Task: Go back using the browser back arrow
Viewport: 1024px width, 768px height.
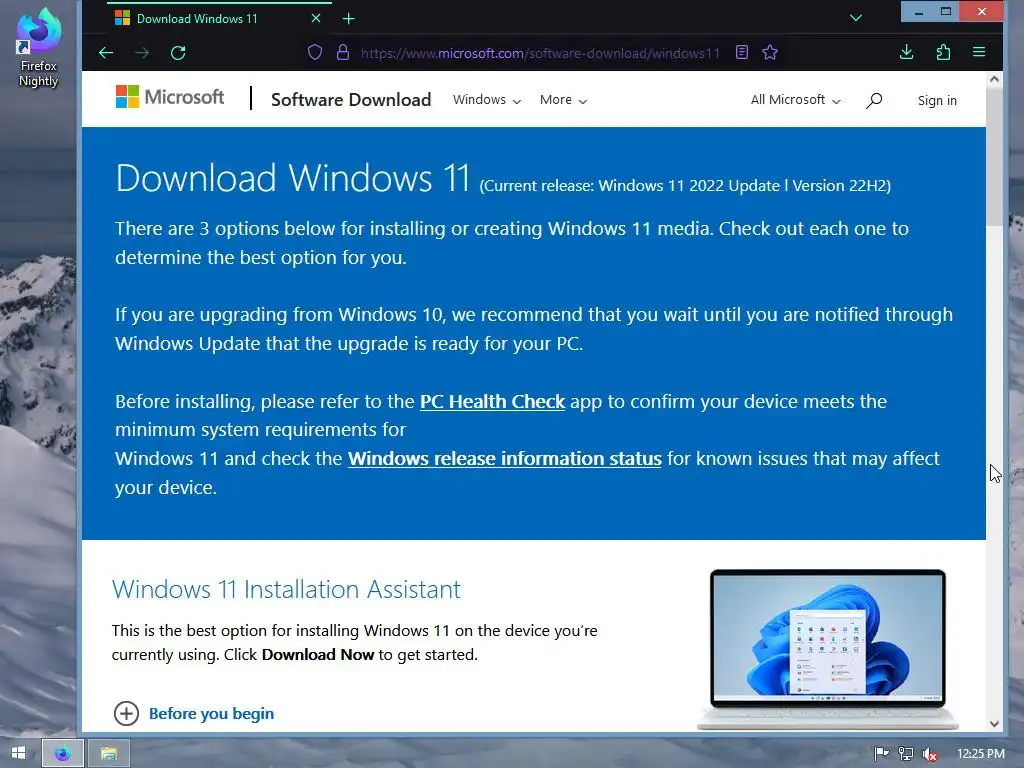Action: (x=106, y=53)
